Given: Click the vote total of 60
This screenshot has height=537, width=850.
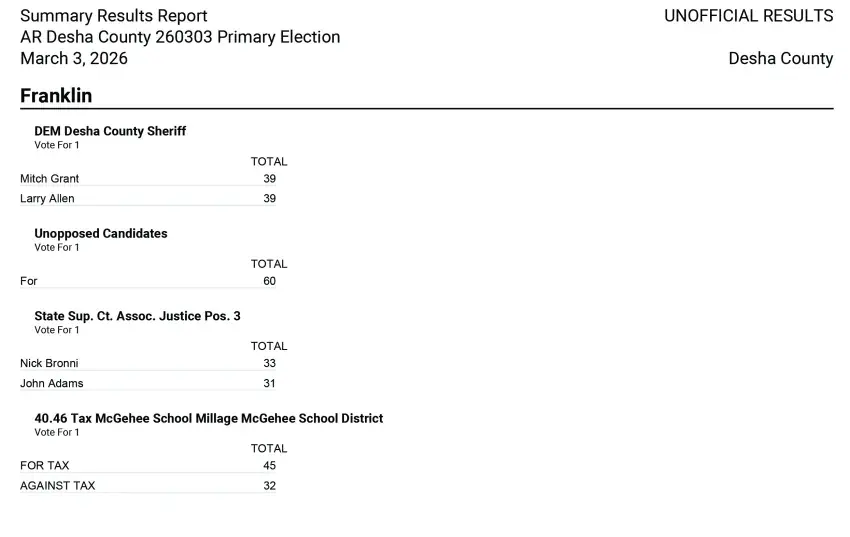Looking at the screenshot, I should point(269,282).
